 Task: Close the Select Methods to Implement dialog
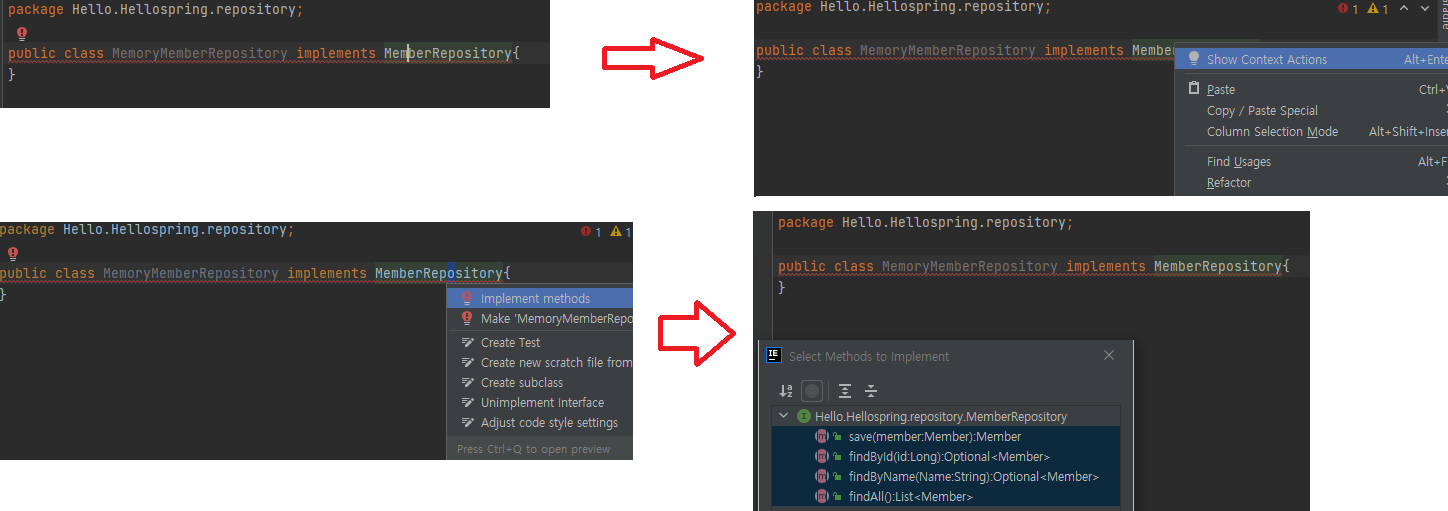click(1108, 355)
